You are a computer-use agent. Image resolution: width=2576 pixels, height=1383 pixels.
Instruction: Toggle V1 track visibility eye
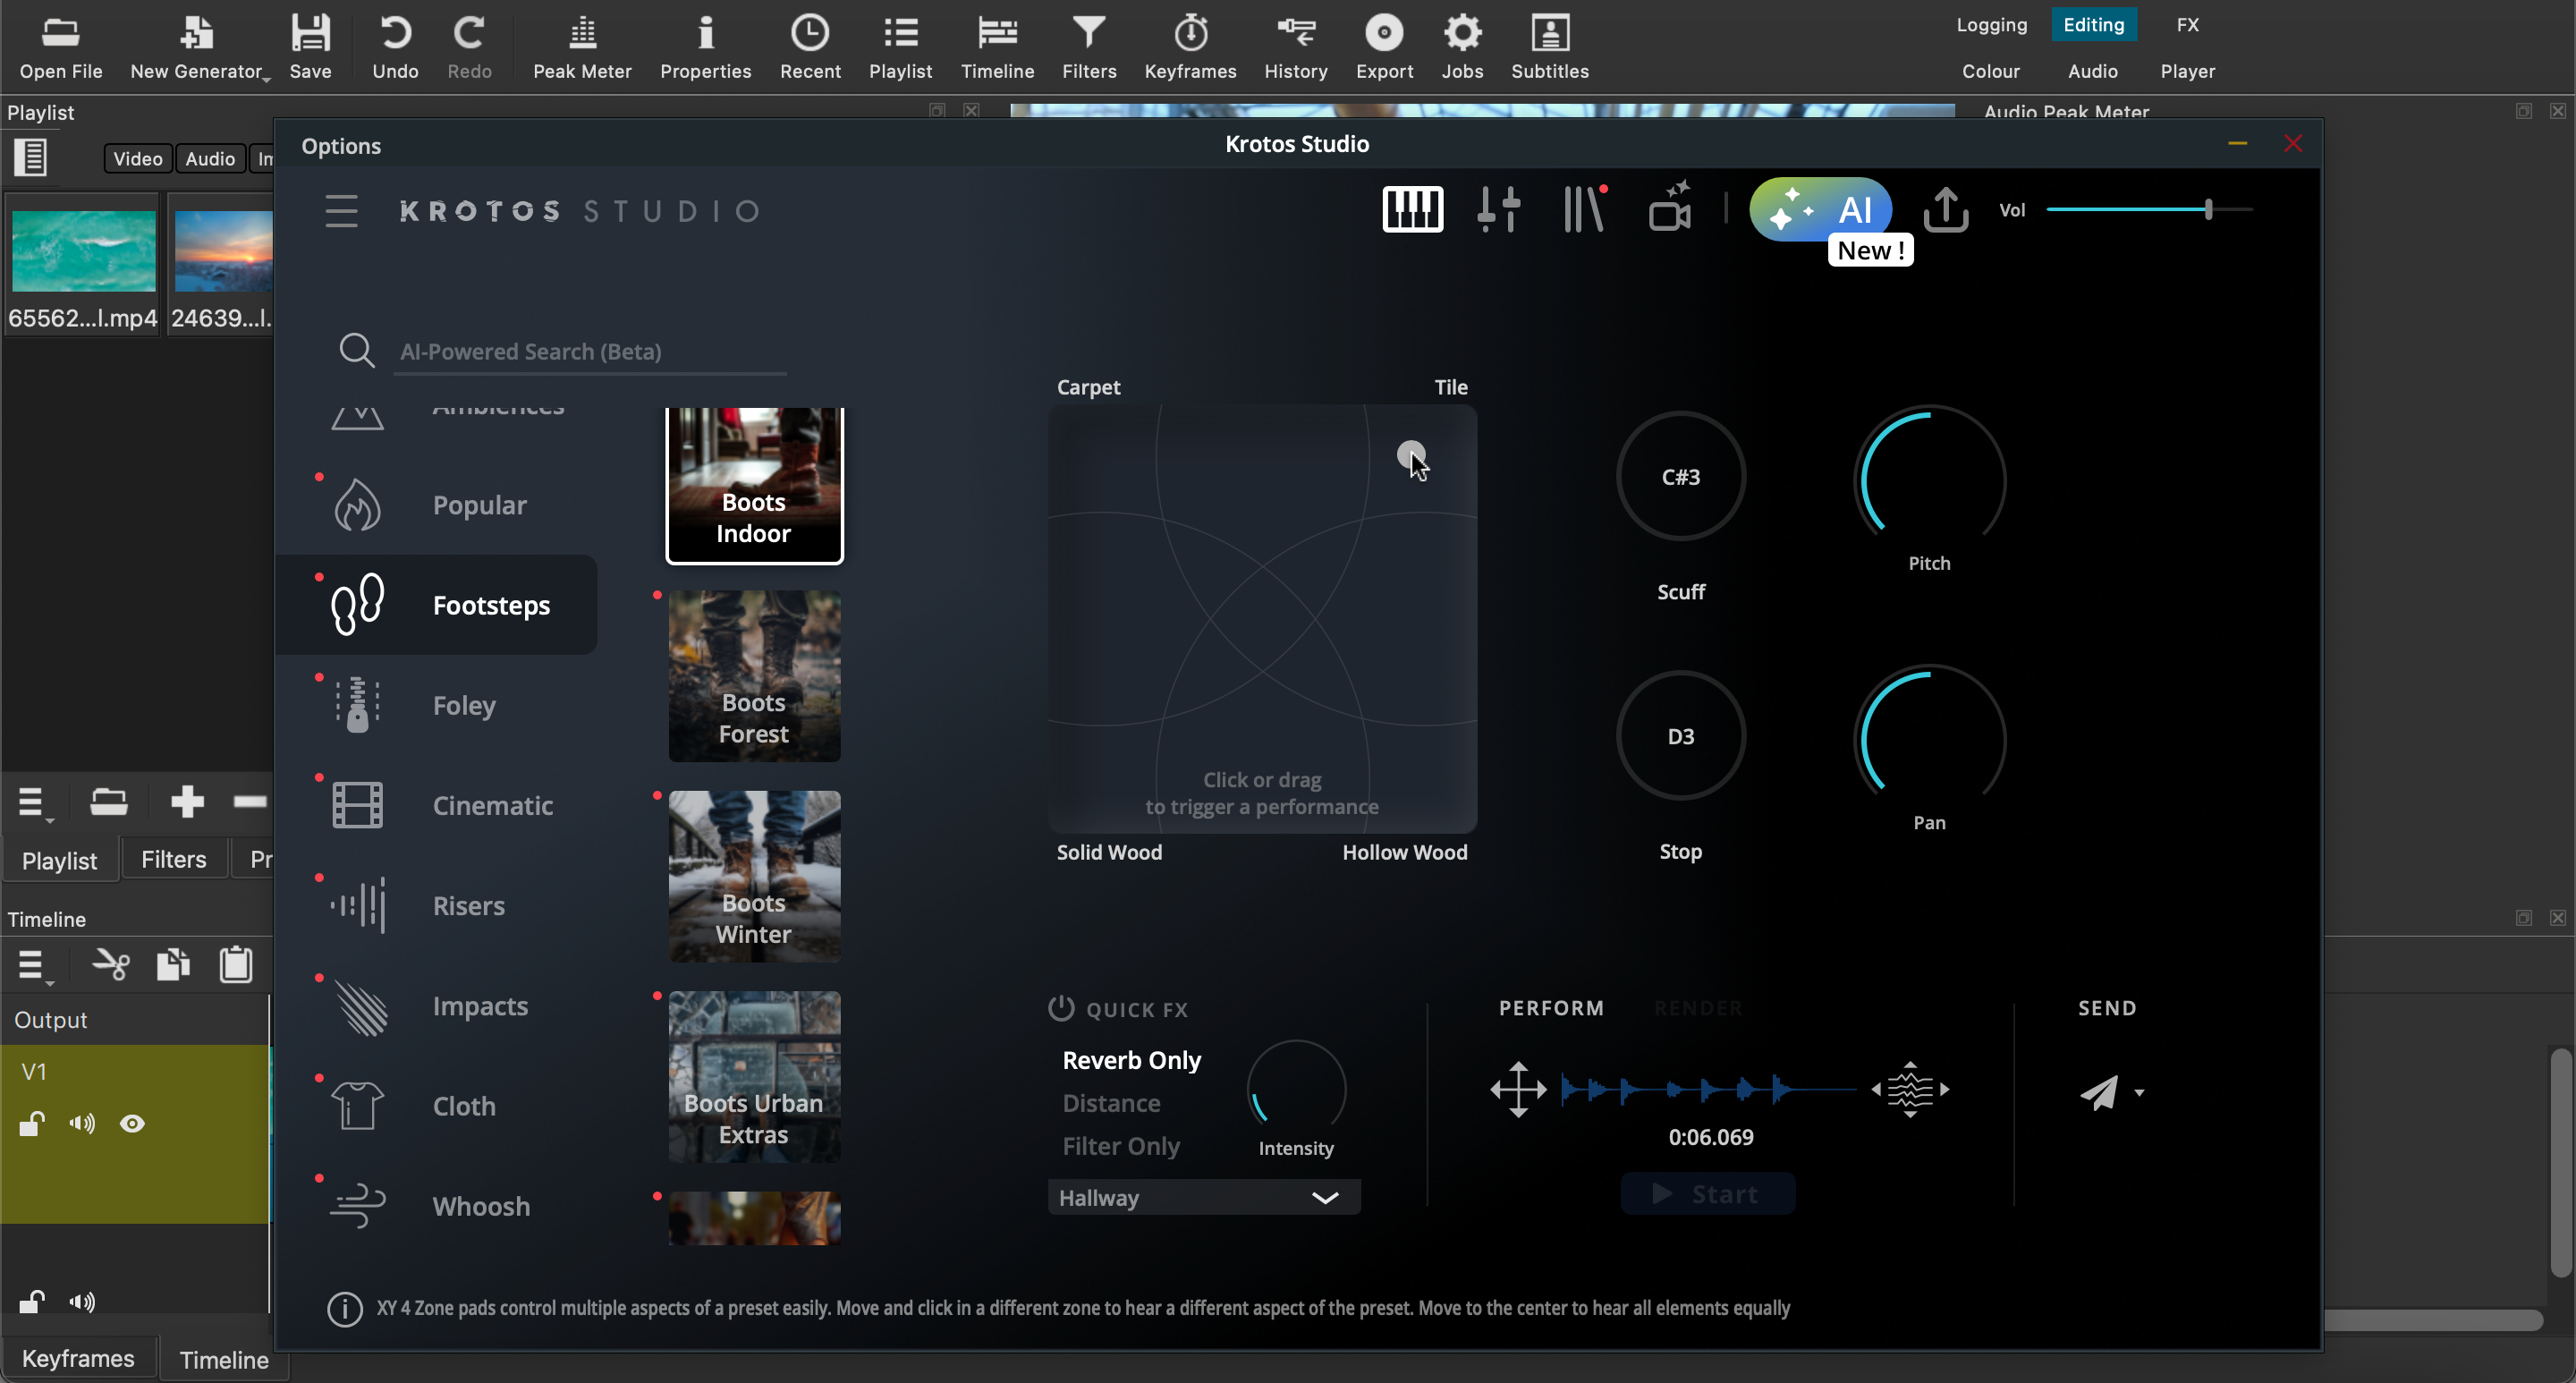(132, 1124)
